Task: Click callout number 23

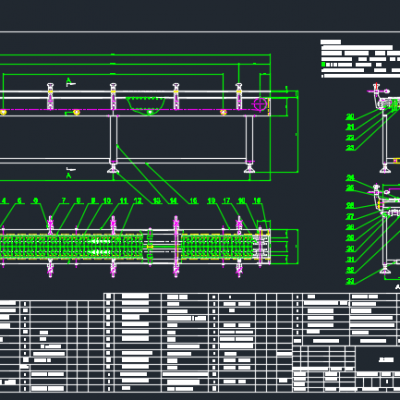Action: (350, 147)
